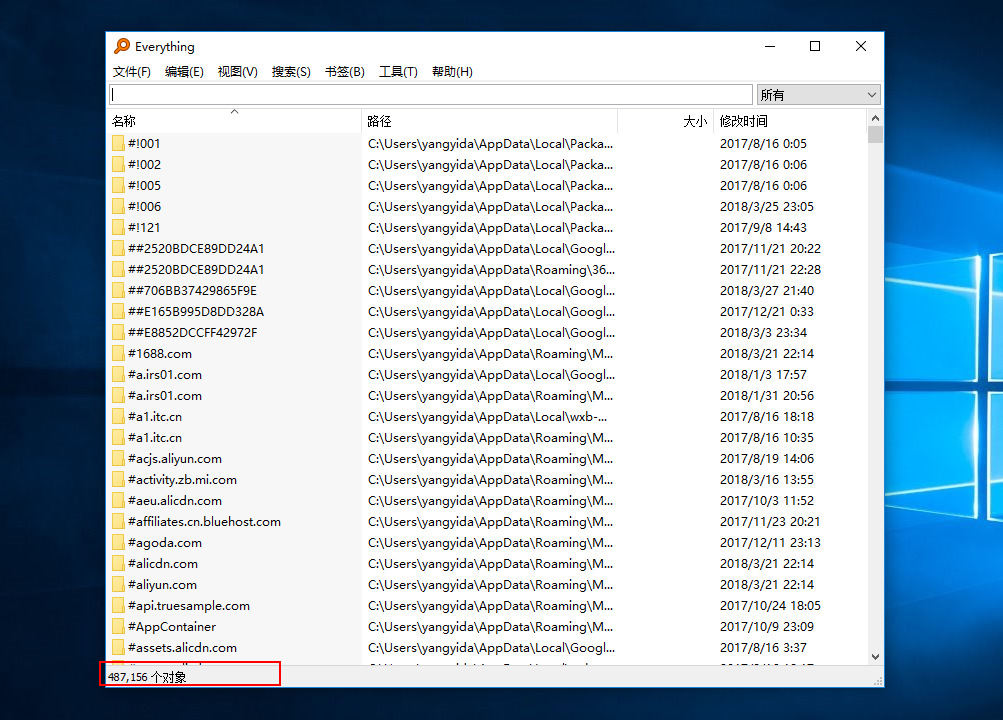The image size is (1003, 720).
Task: Open the 视图(V) menu
Action: [x=237, y=72]
